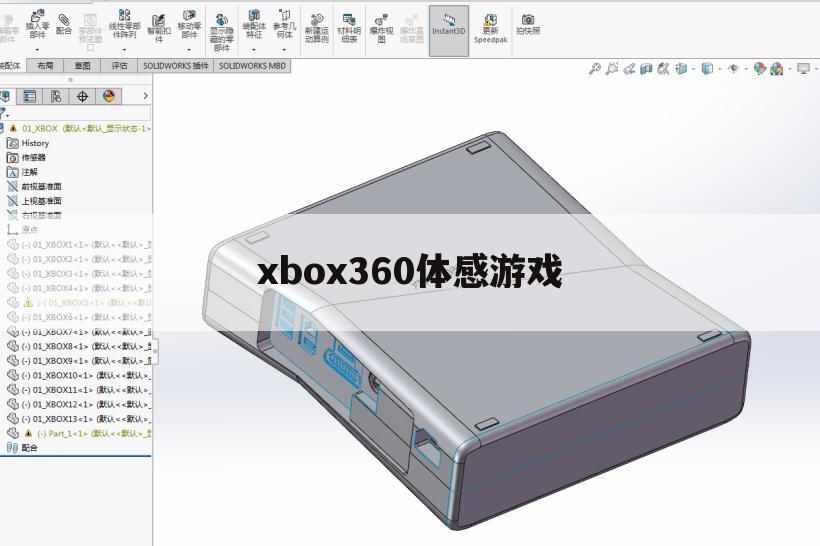
Task: Open the SOLIDWORKS MBD tab
Action: [x=252, y=66]
